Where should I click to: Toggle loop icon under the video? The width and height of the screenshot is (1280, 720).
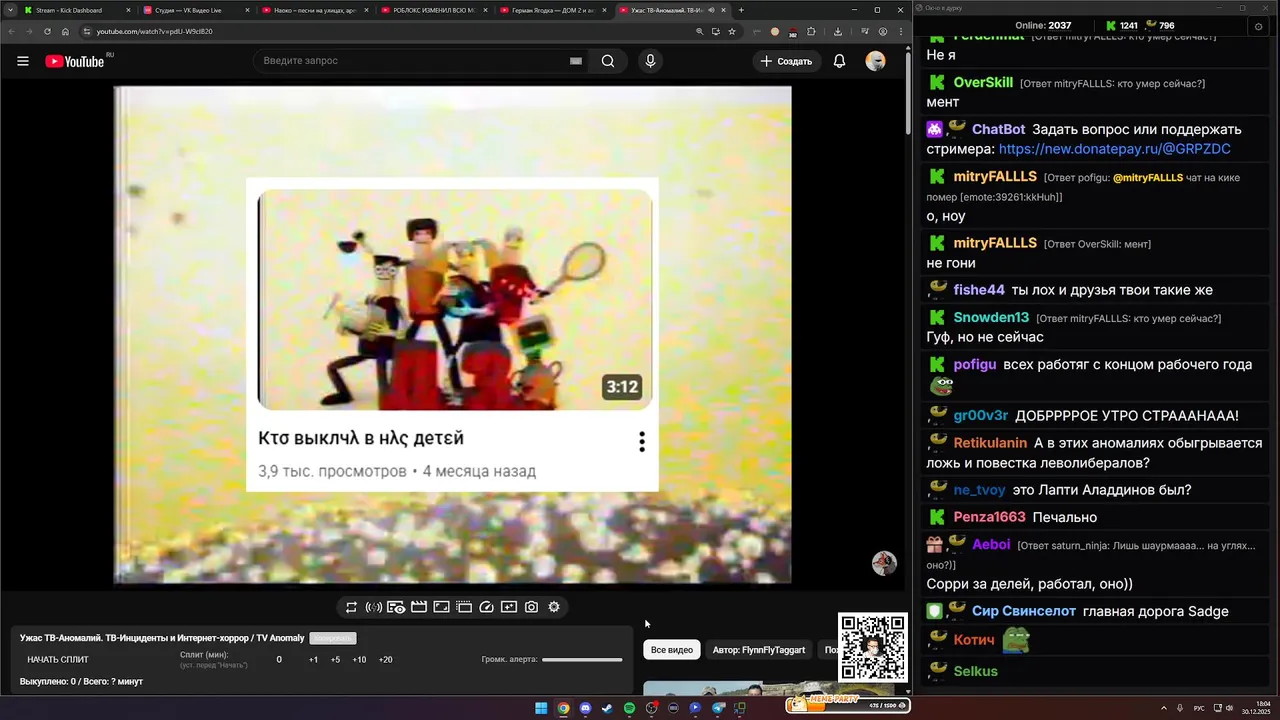click(x=351, y=607)
